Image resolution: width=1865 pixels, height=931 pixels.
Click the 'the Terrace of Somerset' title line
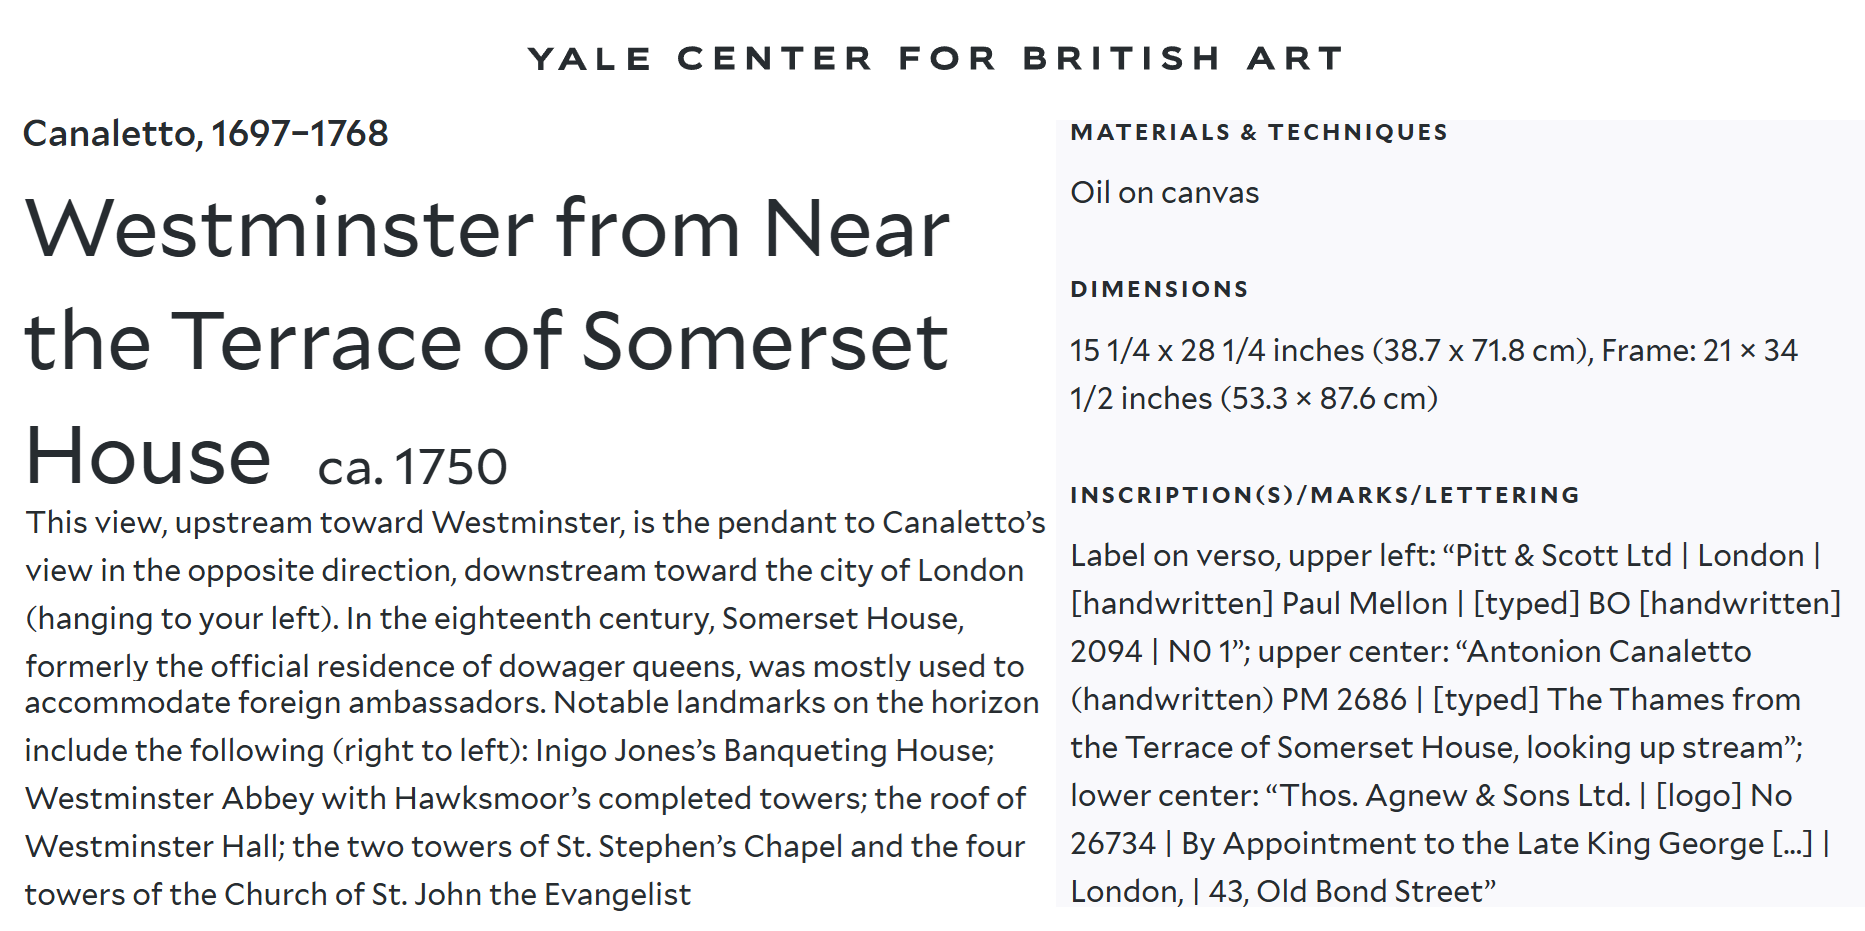pos(487,342)
